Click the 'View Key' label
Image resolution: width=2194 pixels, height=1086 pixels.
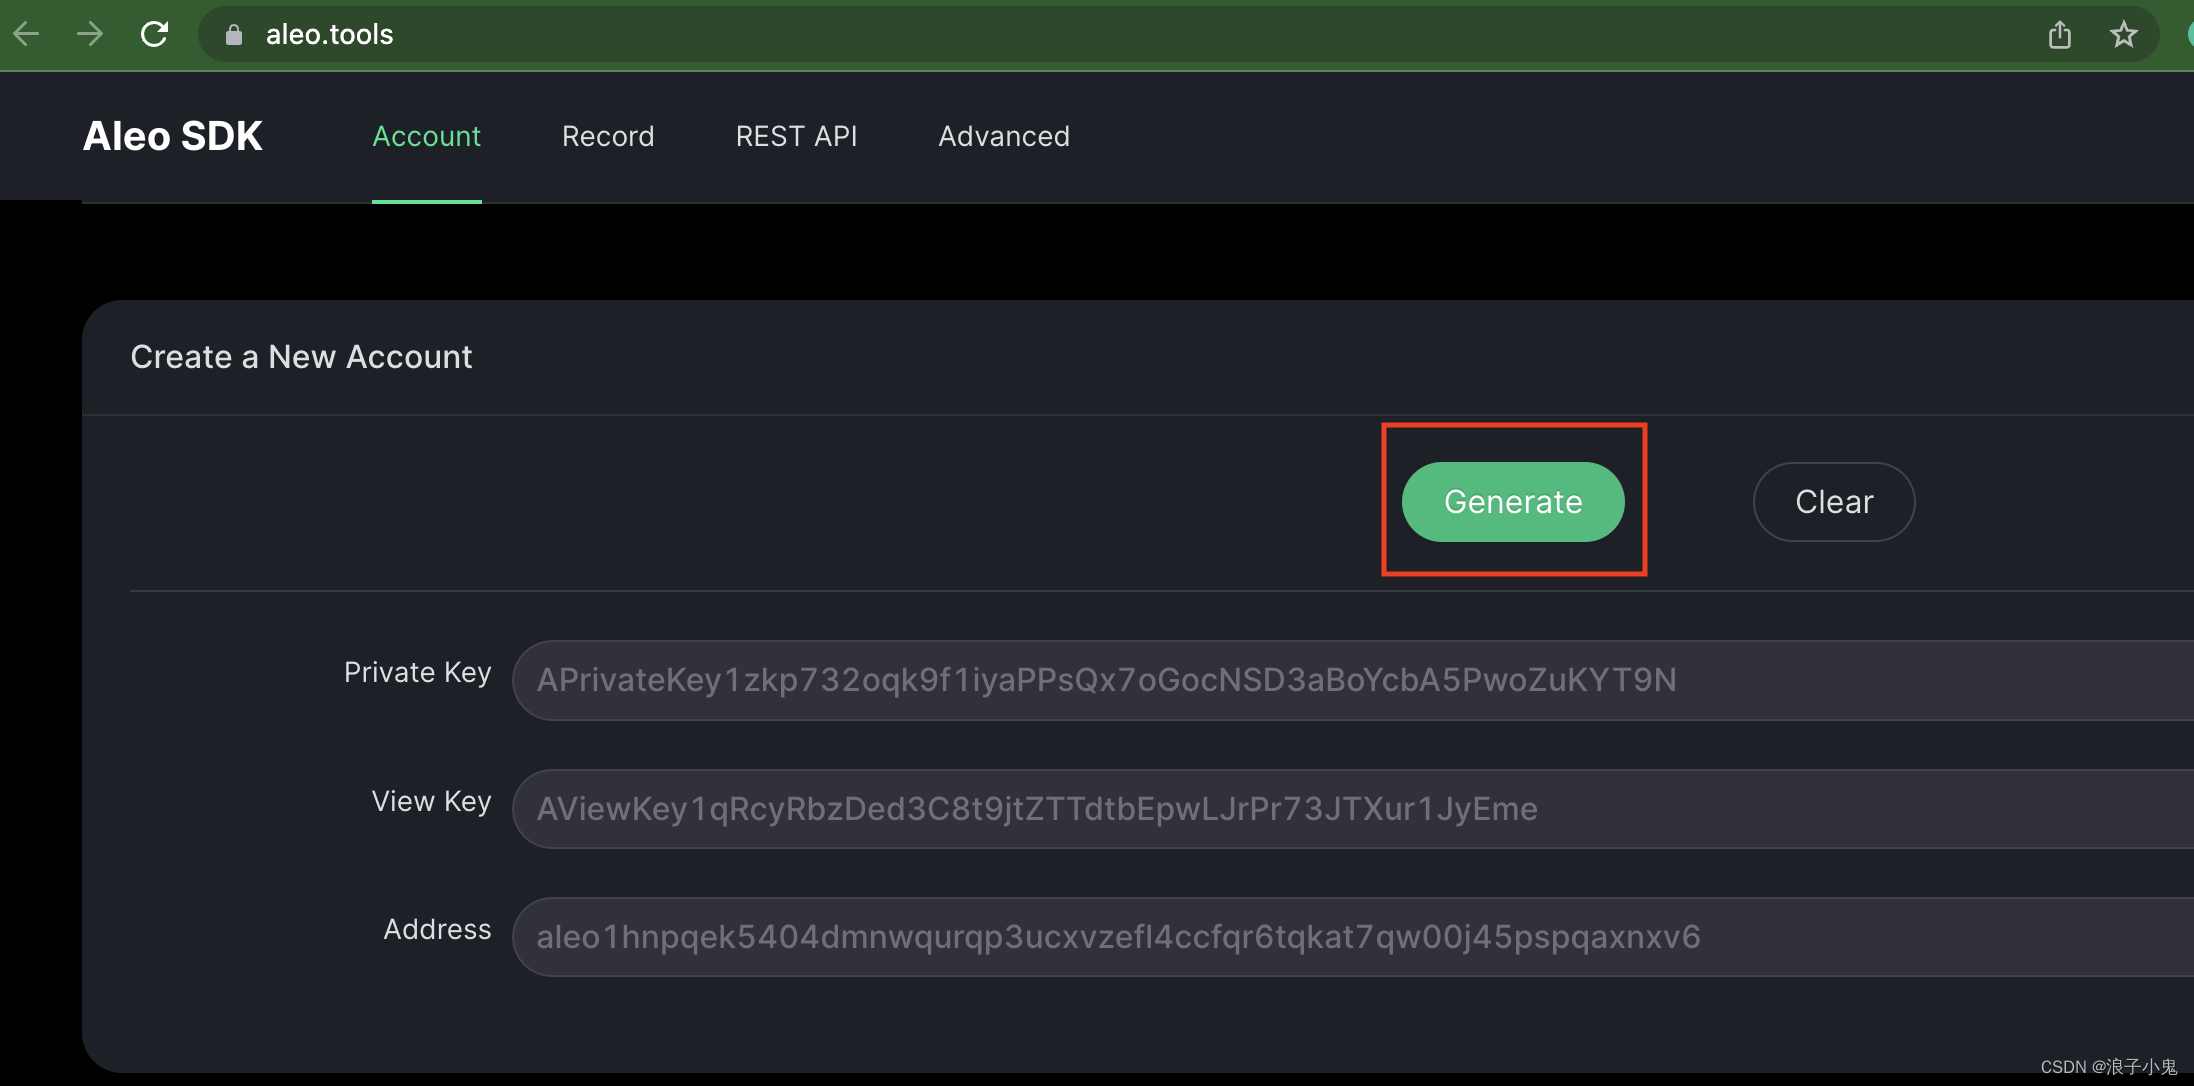click(432, 801)
